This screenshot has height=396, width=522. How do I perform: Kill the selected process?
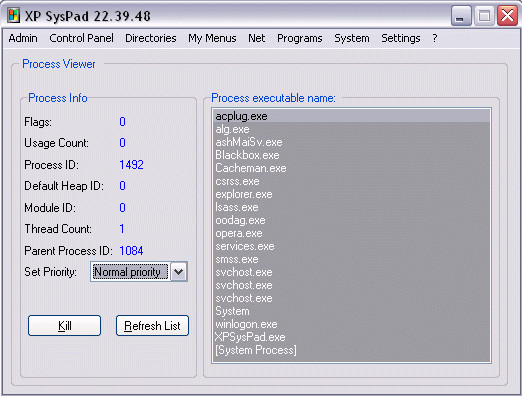click(64, 325)
